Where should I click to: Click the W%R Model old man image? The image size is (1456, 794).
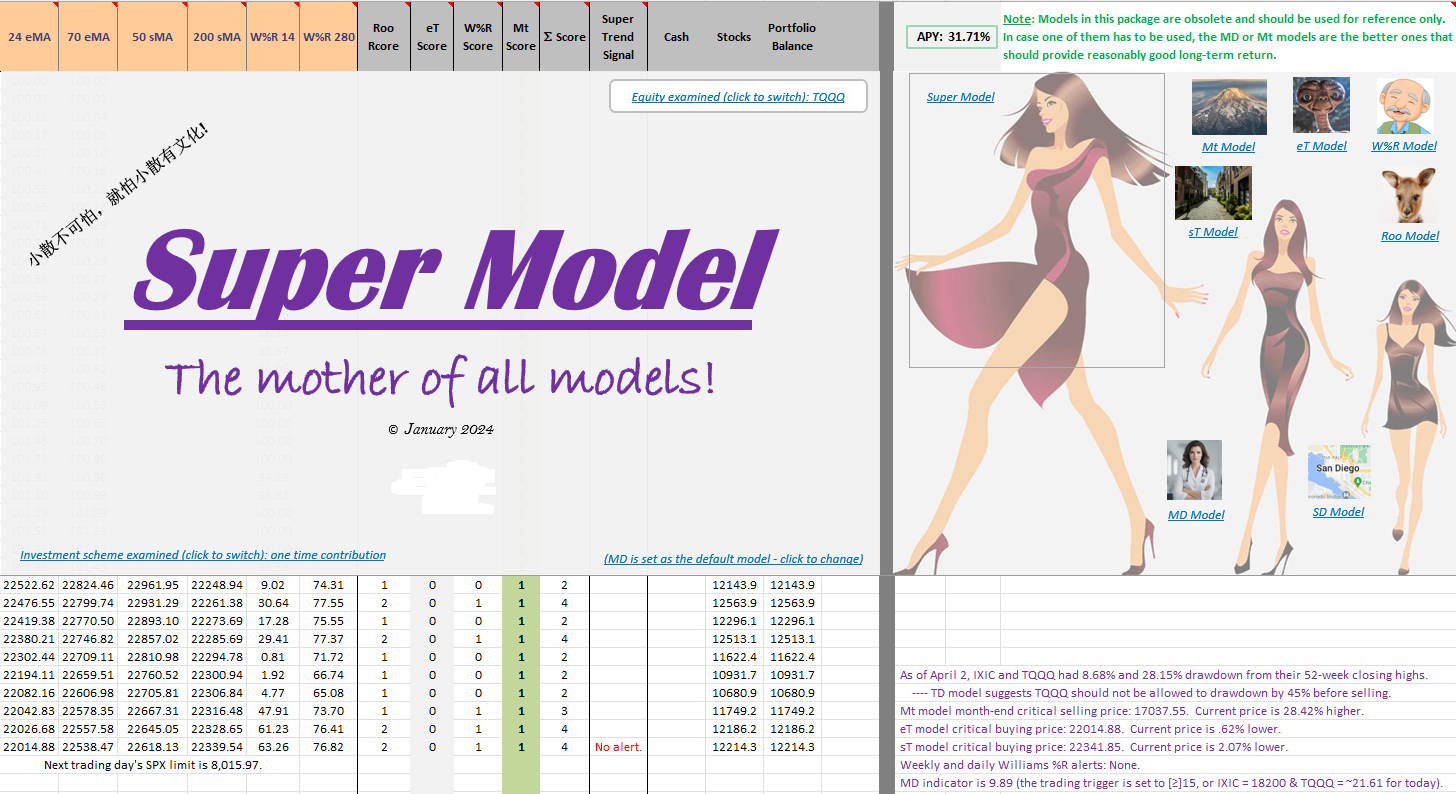(x=1404, y=106)
